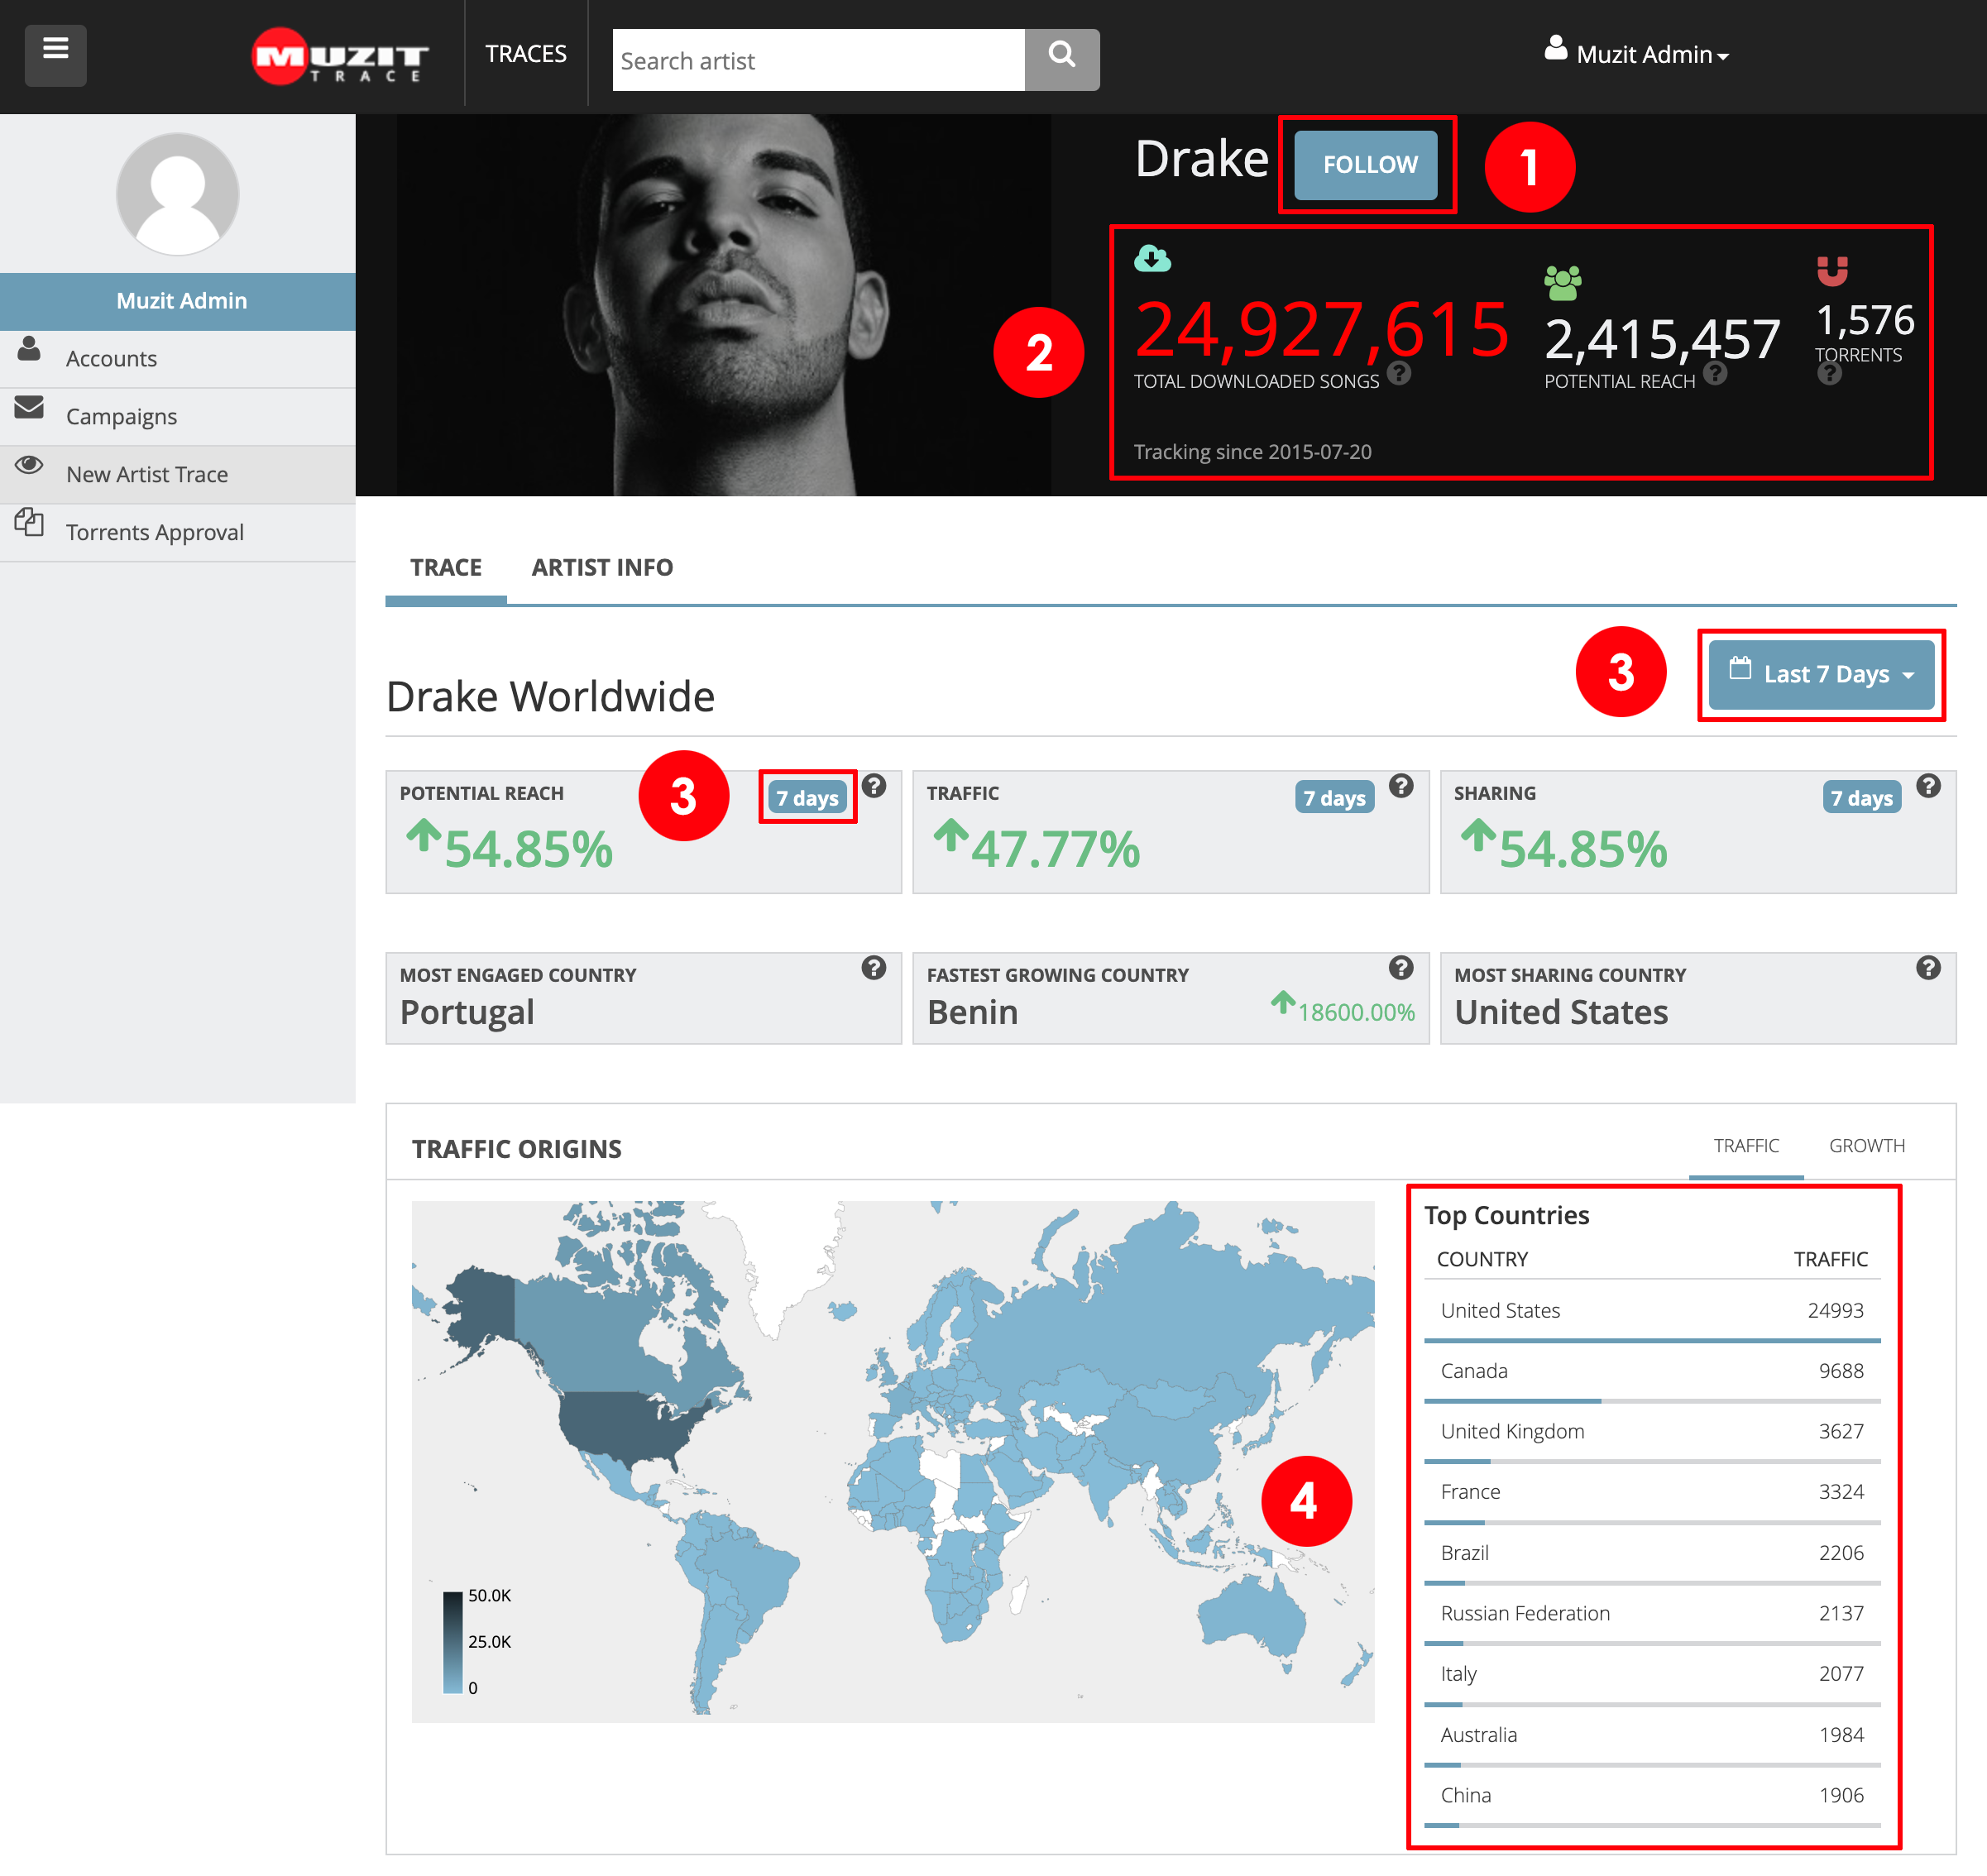Image resolution: width=1987 pixels, height=1876 pixels.
Task: Open the hamburger menu in top bar
Action: [56, 55]
